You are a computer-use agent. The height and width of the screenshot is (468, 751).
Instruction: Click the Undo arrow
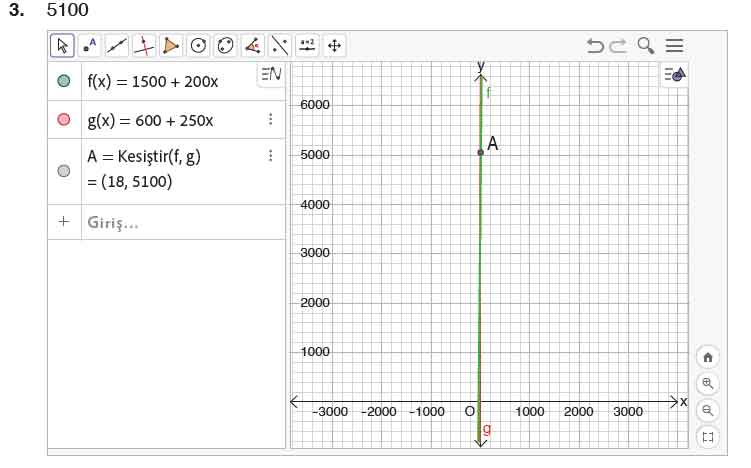595,45
